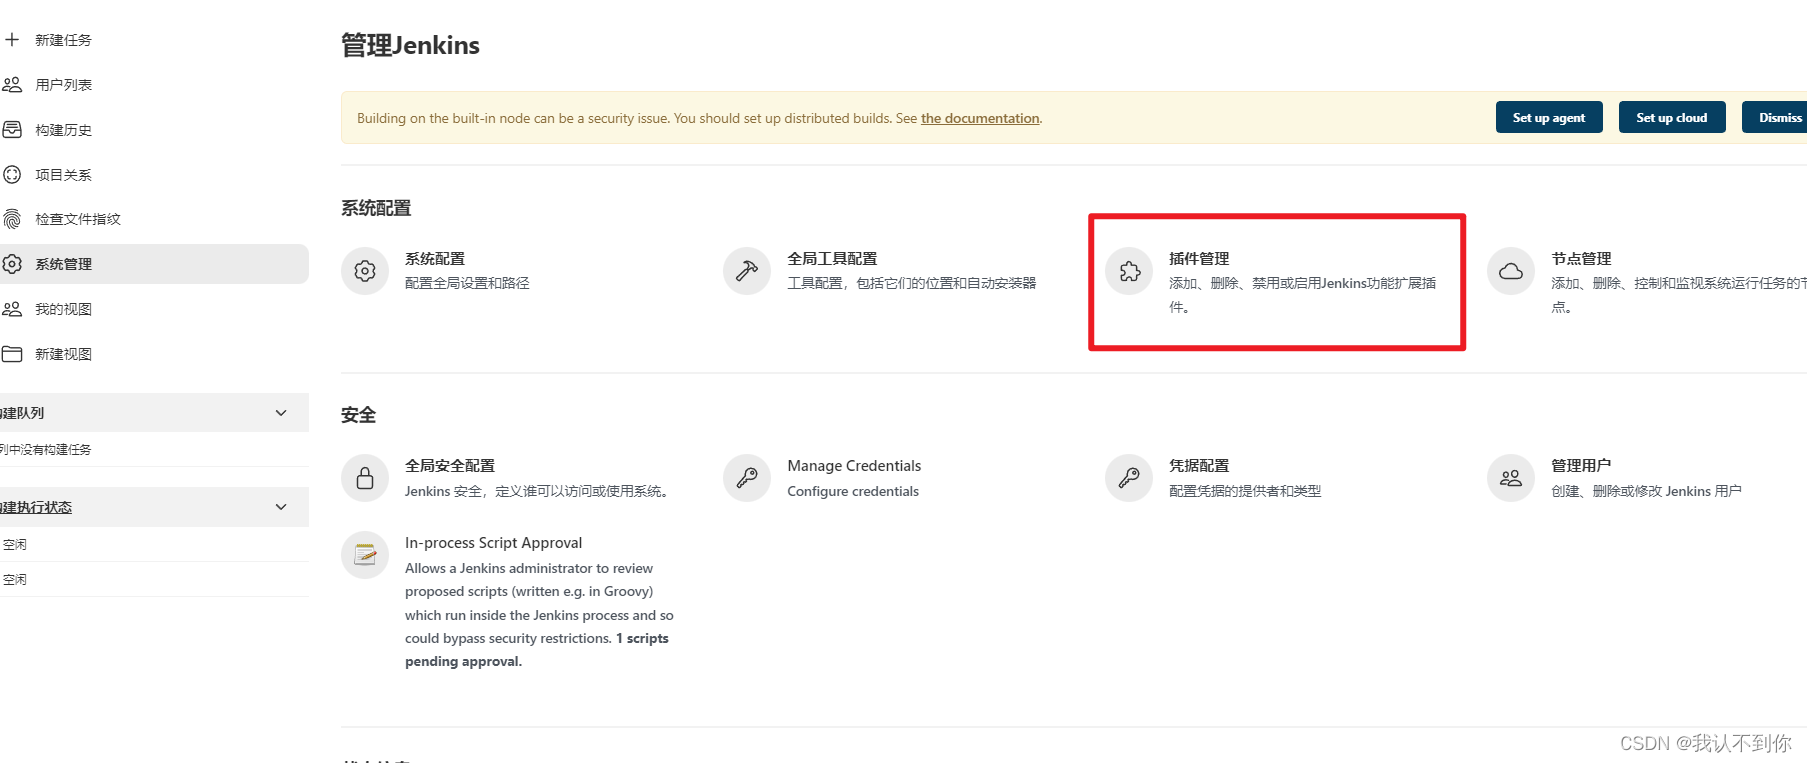1807x763 pixels.
Task: Click the 安全 section heading
Action: [358, 415]
